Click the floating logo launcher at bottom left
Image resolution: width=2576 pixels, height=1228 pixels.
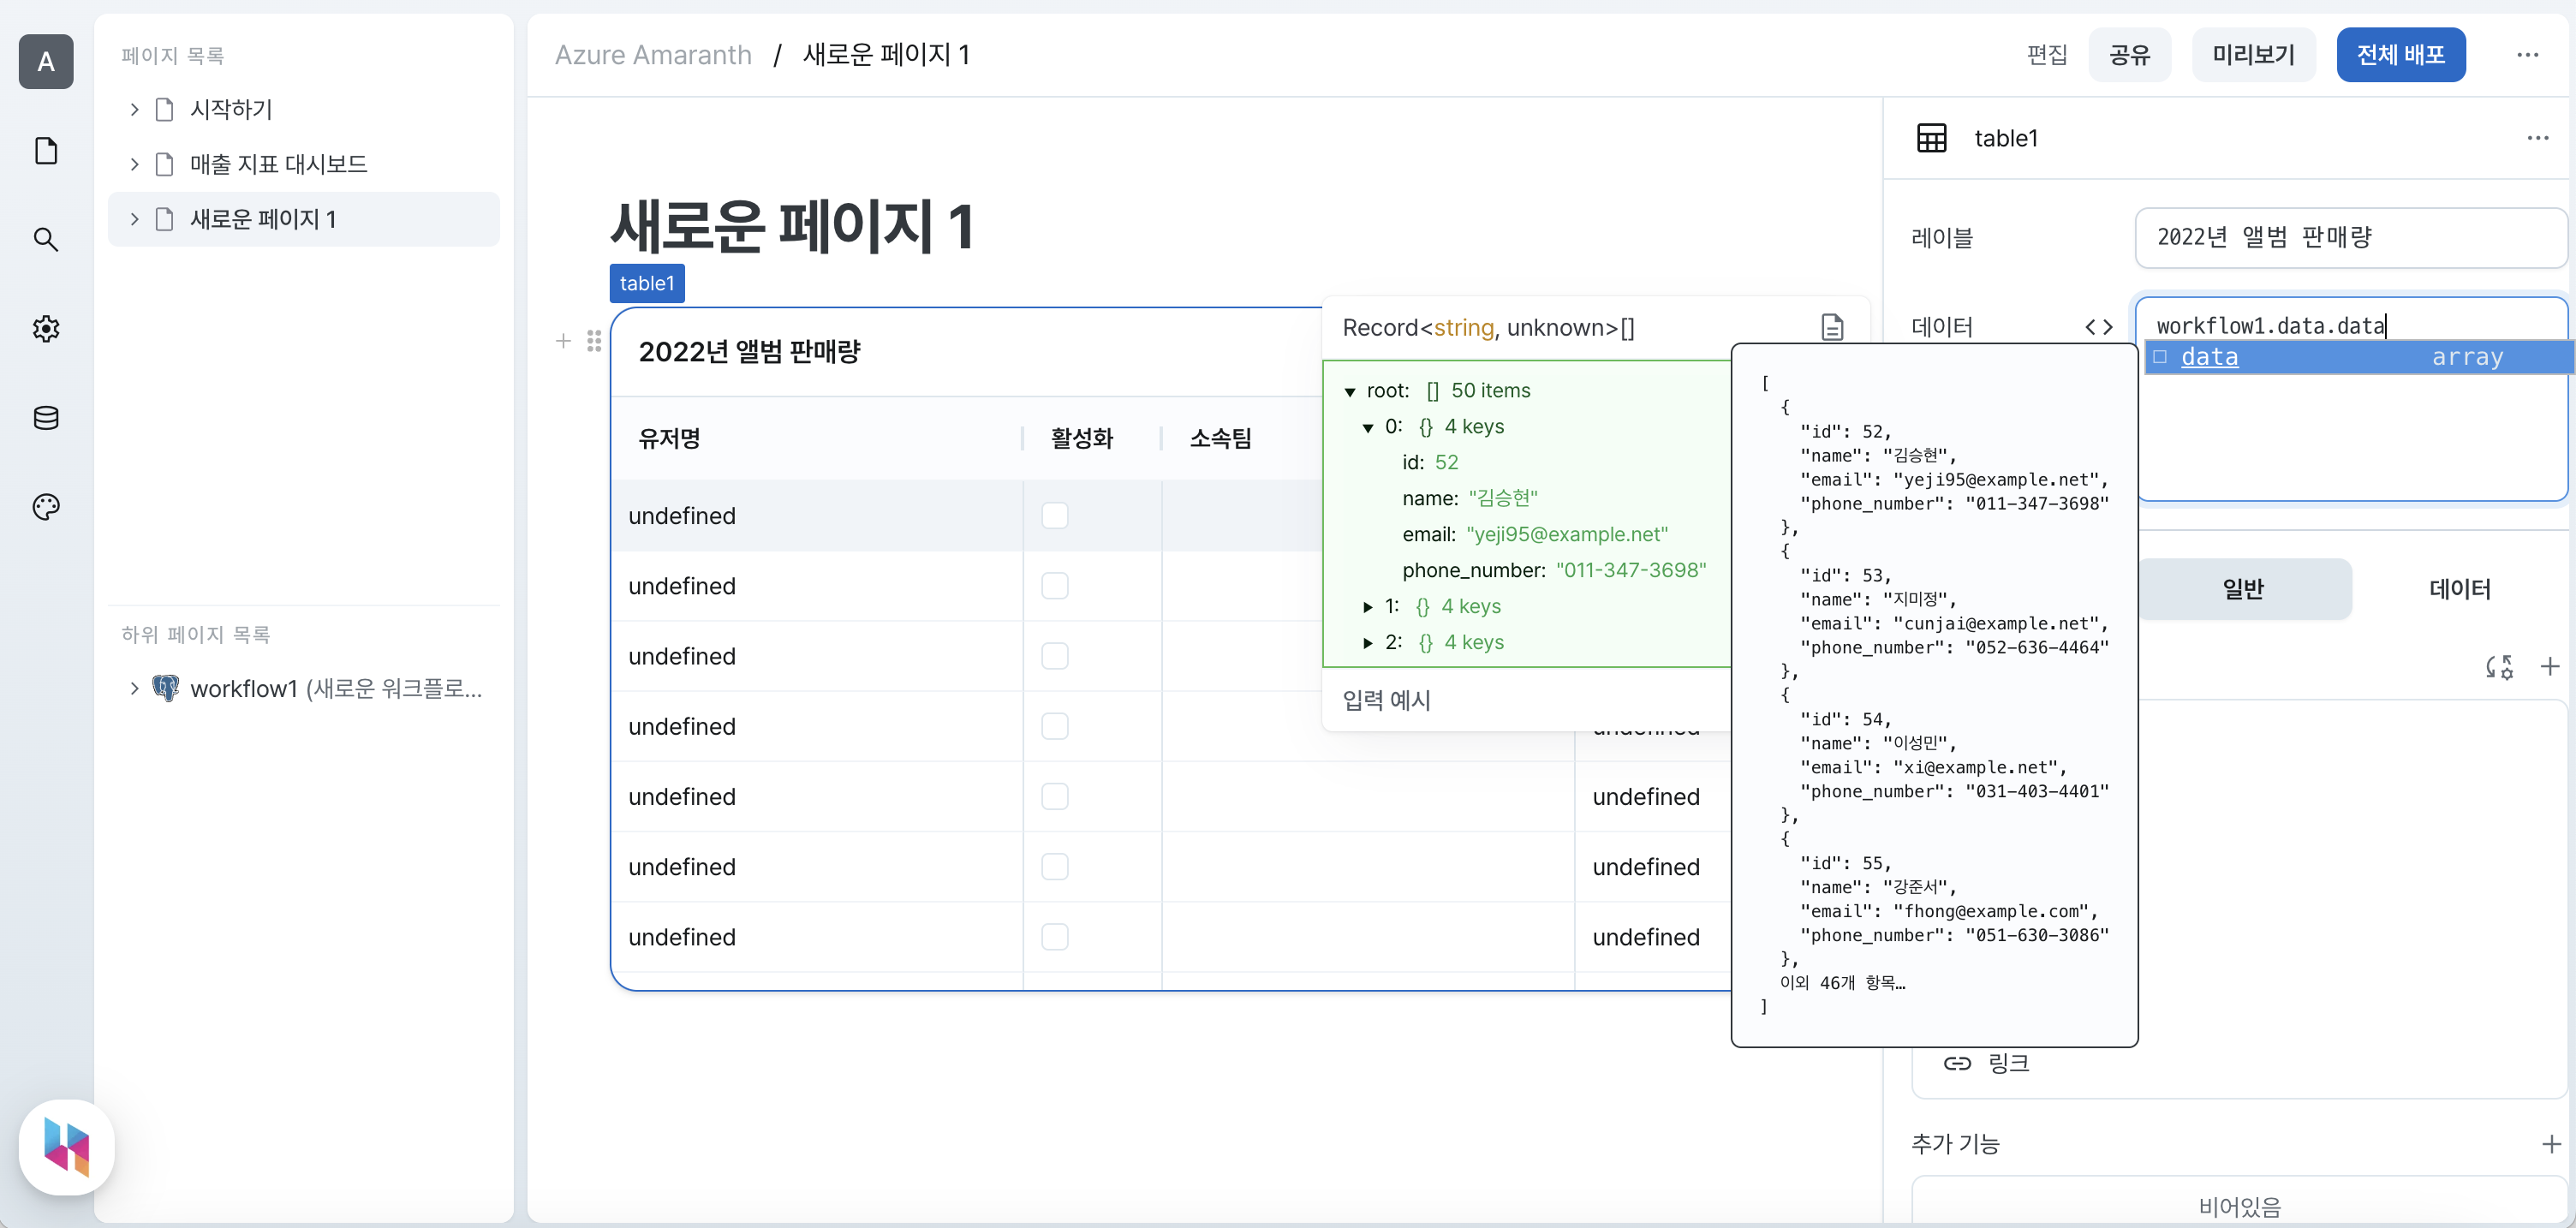click(x=67, y=1147)
